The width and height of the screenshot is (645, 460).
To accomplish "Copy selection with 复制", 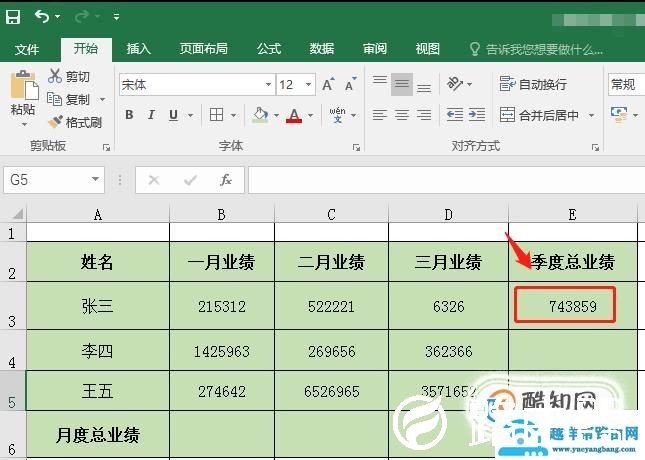I will coord(68,99).
